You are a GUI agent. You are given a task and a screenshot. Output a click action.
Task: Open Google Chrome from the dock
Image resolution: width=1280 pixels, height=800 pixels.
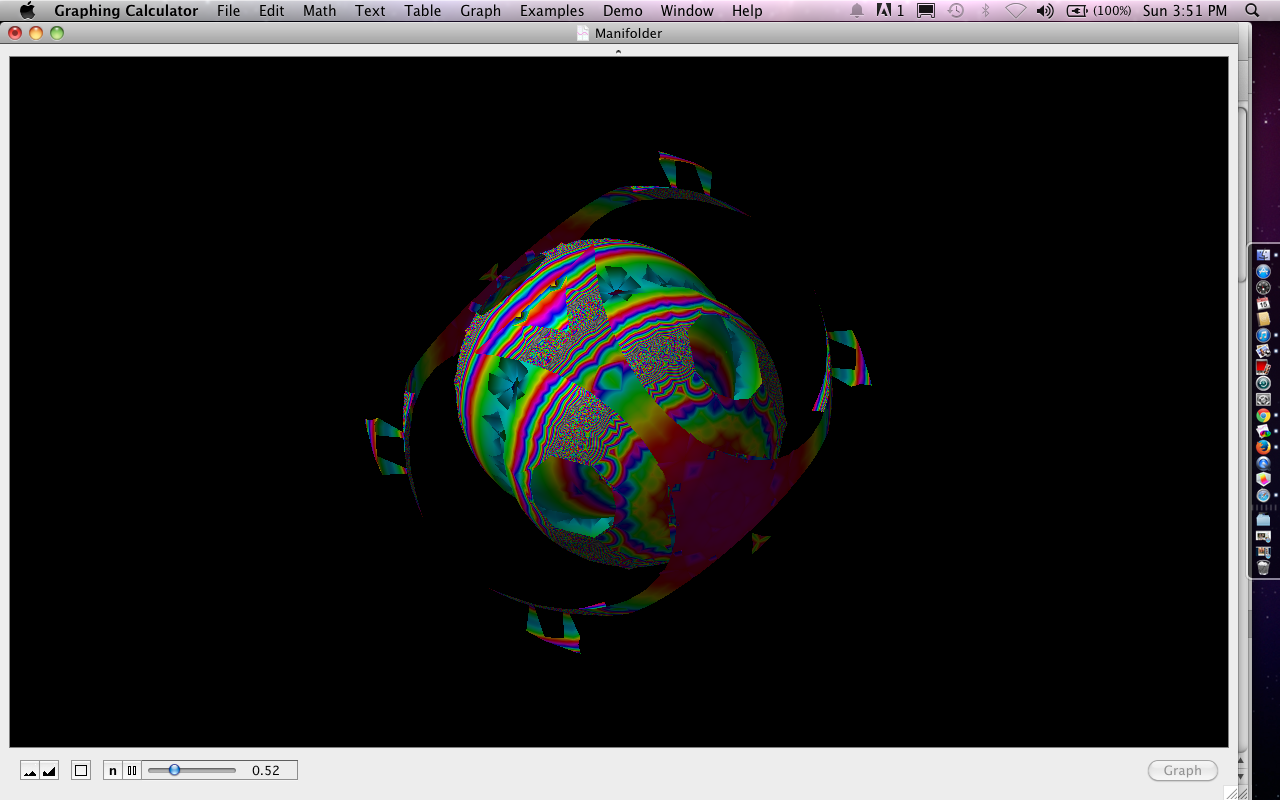[x=1263, y=415]
